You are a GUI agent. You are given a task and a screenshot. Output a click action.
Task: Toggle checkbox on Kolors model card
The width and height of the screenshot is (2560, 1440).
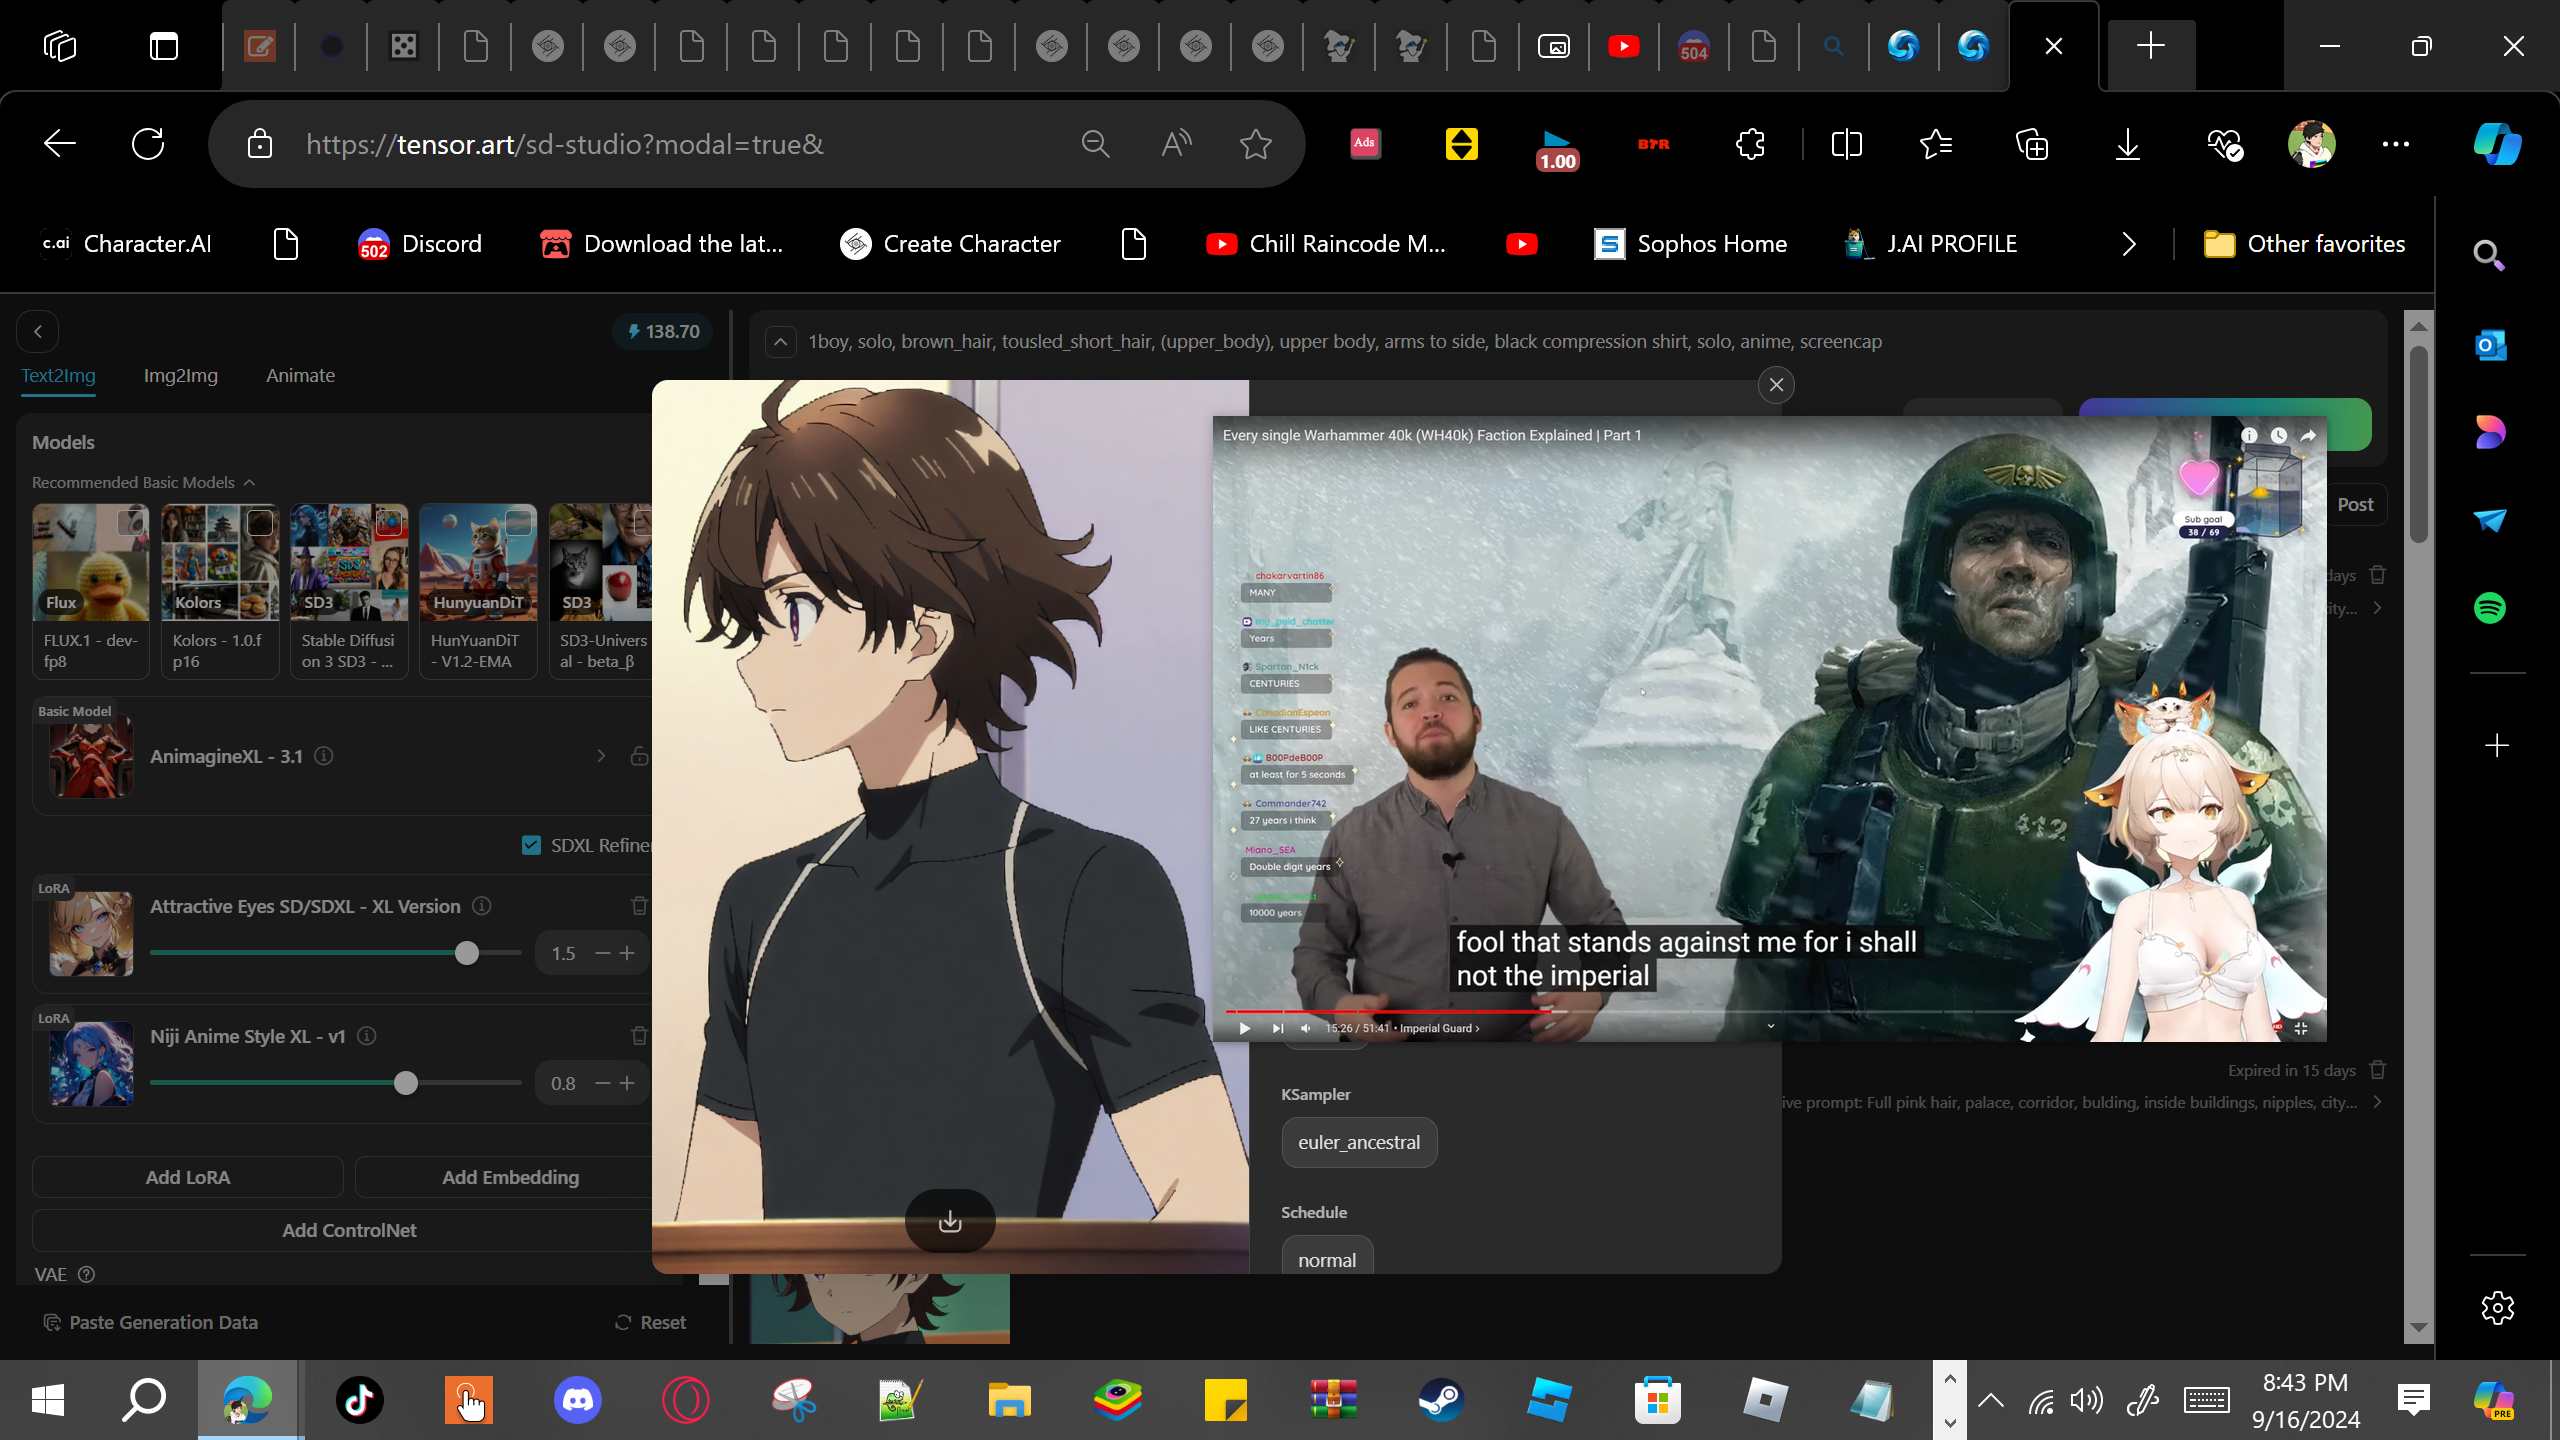(260, 522)
